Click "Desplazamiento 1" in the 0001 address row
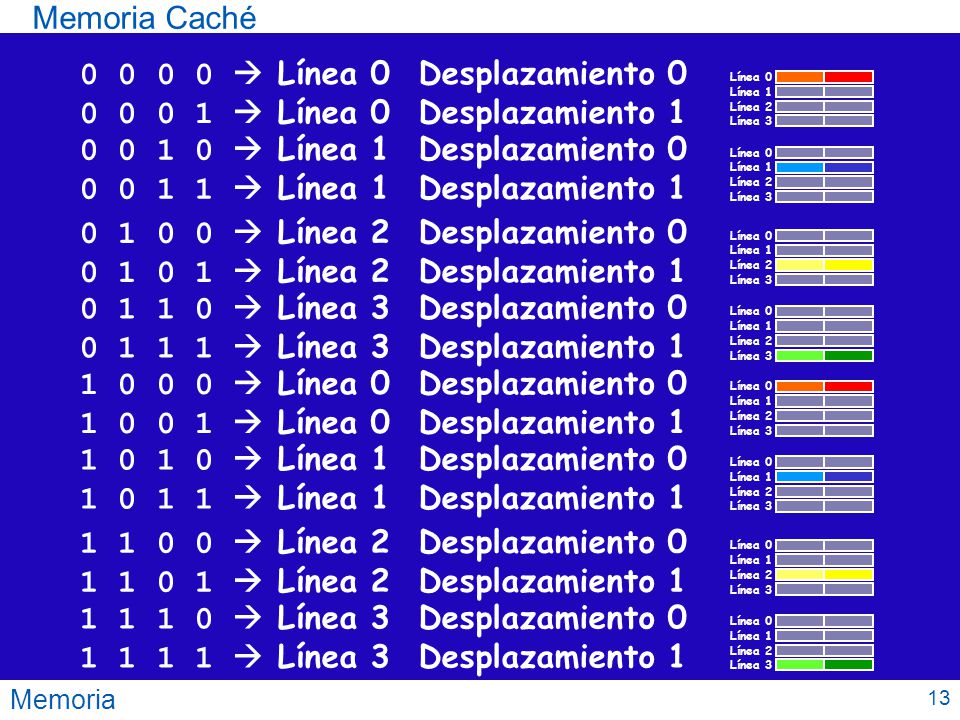 [x=552, y=114]
